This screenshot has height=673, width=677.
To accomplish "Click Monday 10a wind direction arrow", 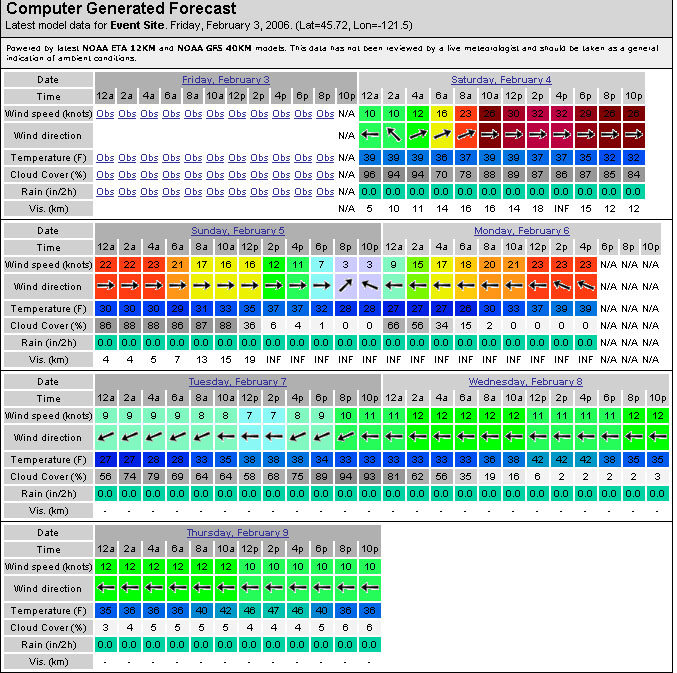I will [x=514, y=286].
